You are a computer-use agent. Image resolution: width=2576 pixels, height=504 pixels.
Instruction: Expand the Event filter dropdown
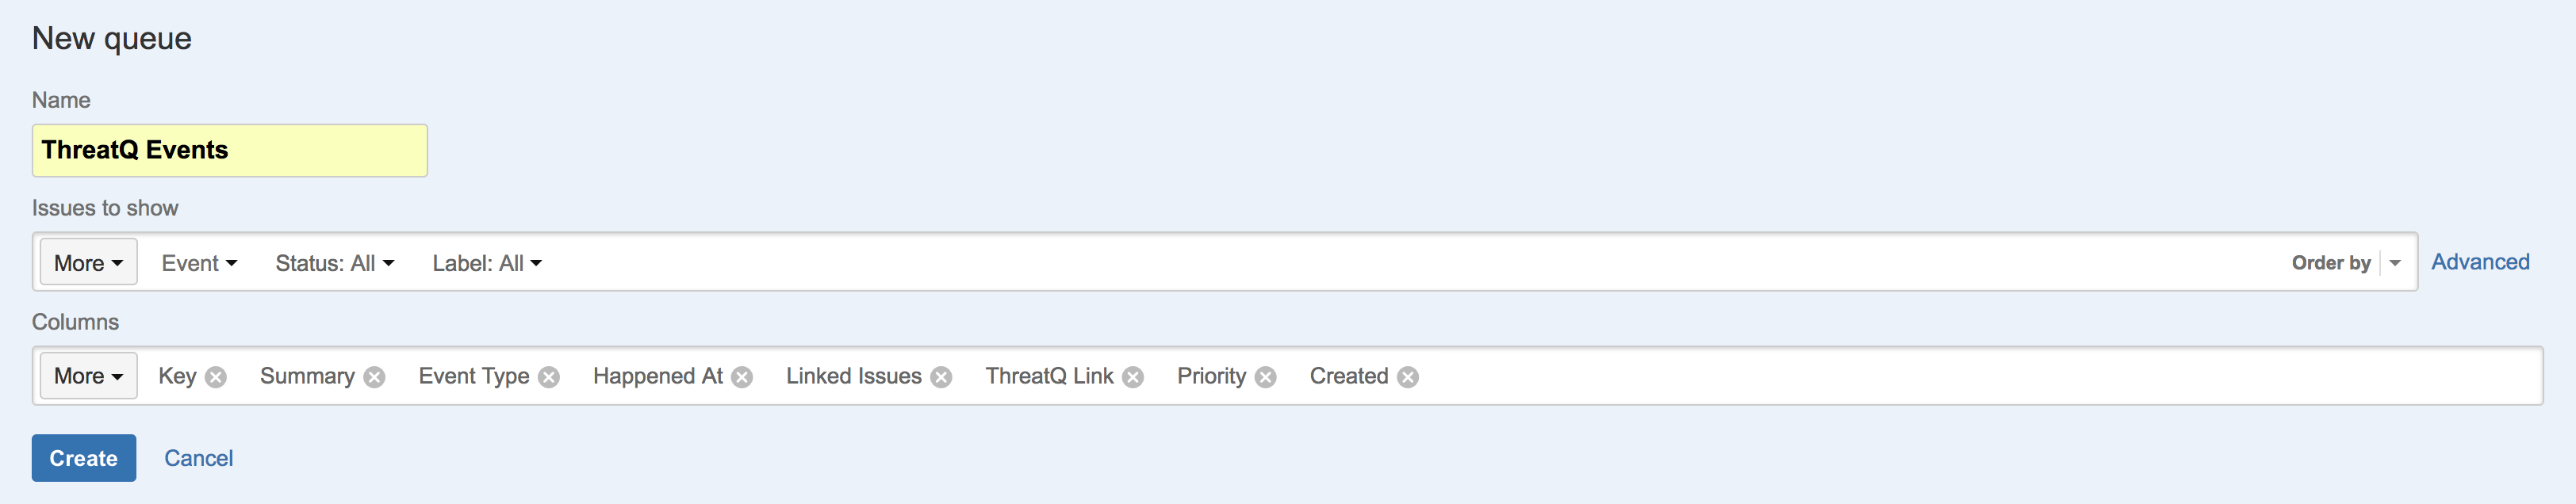pyautogui.click(x=199, y=263)
